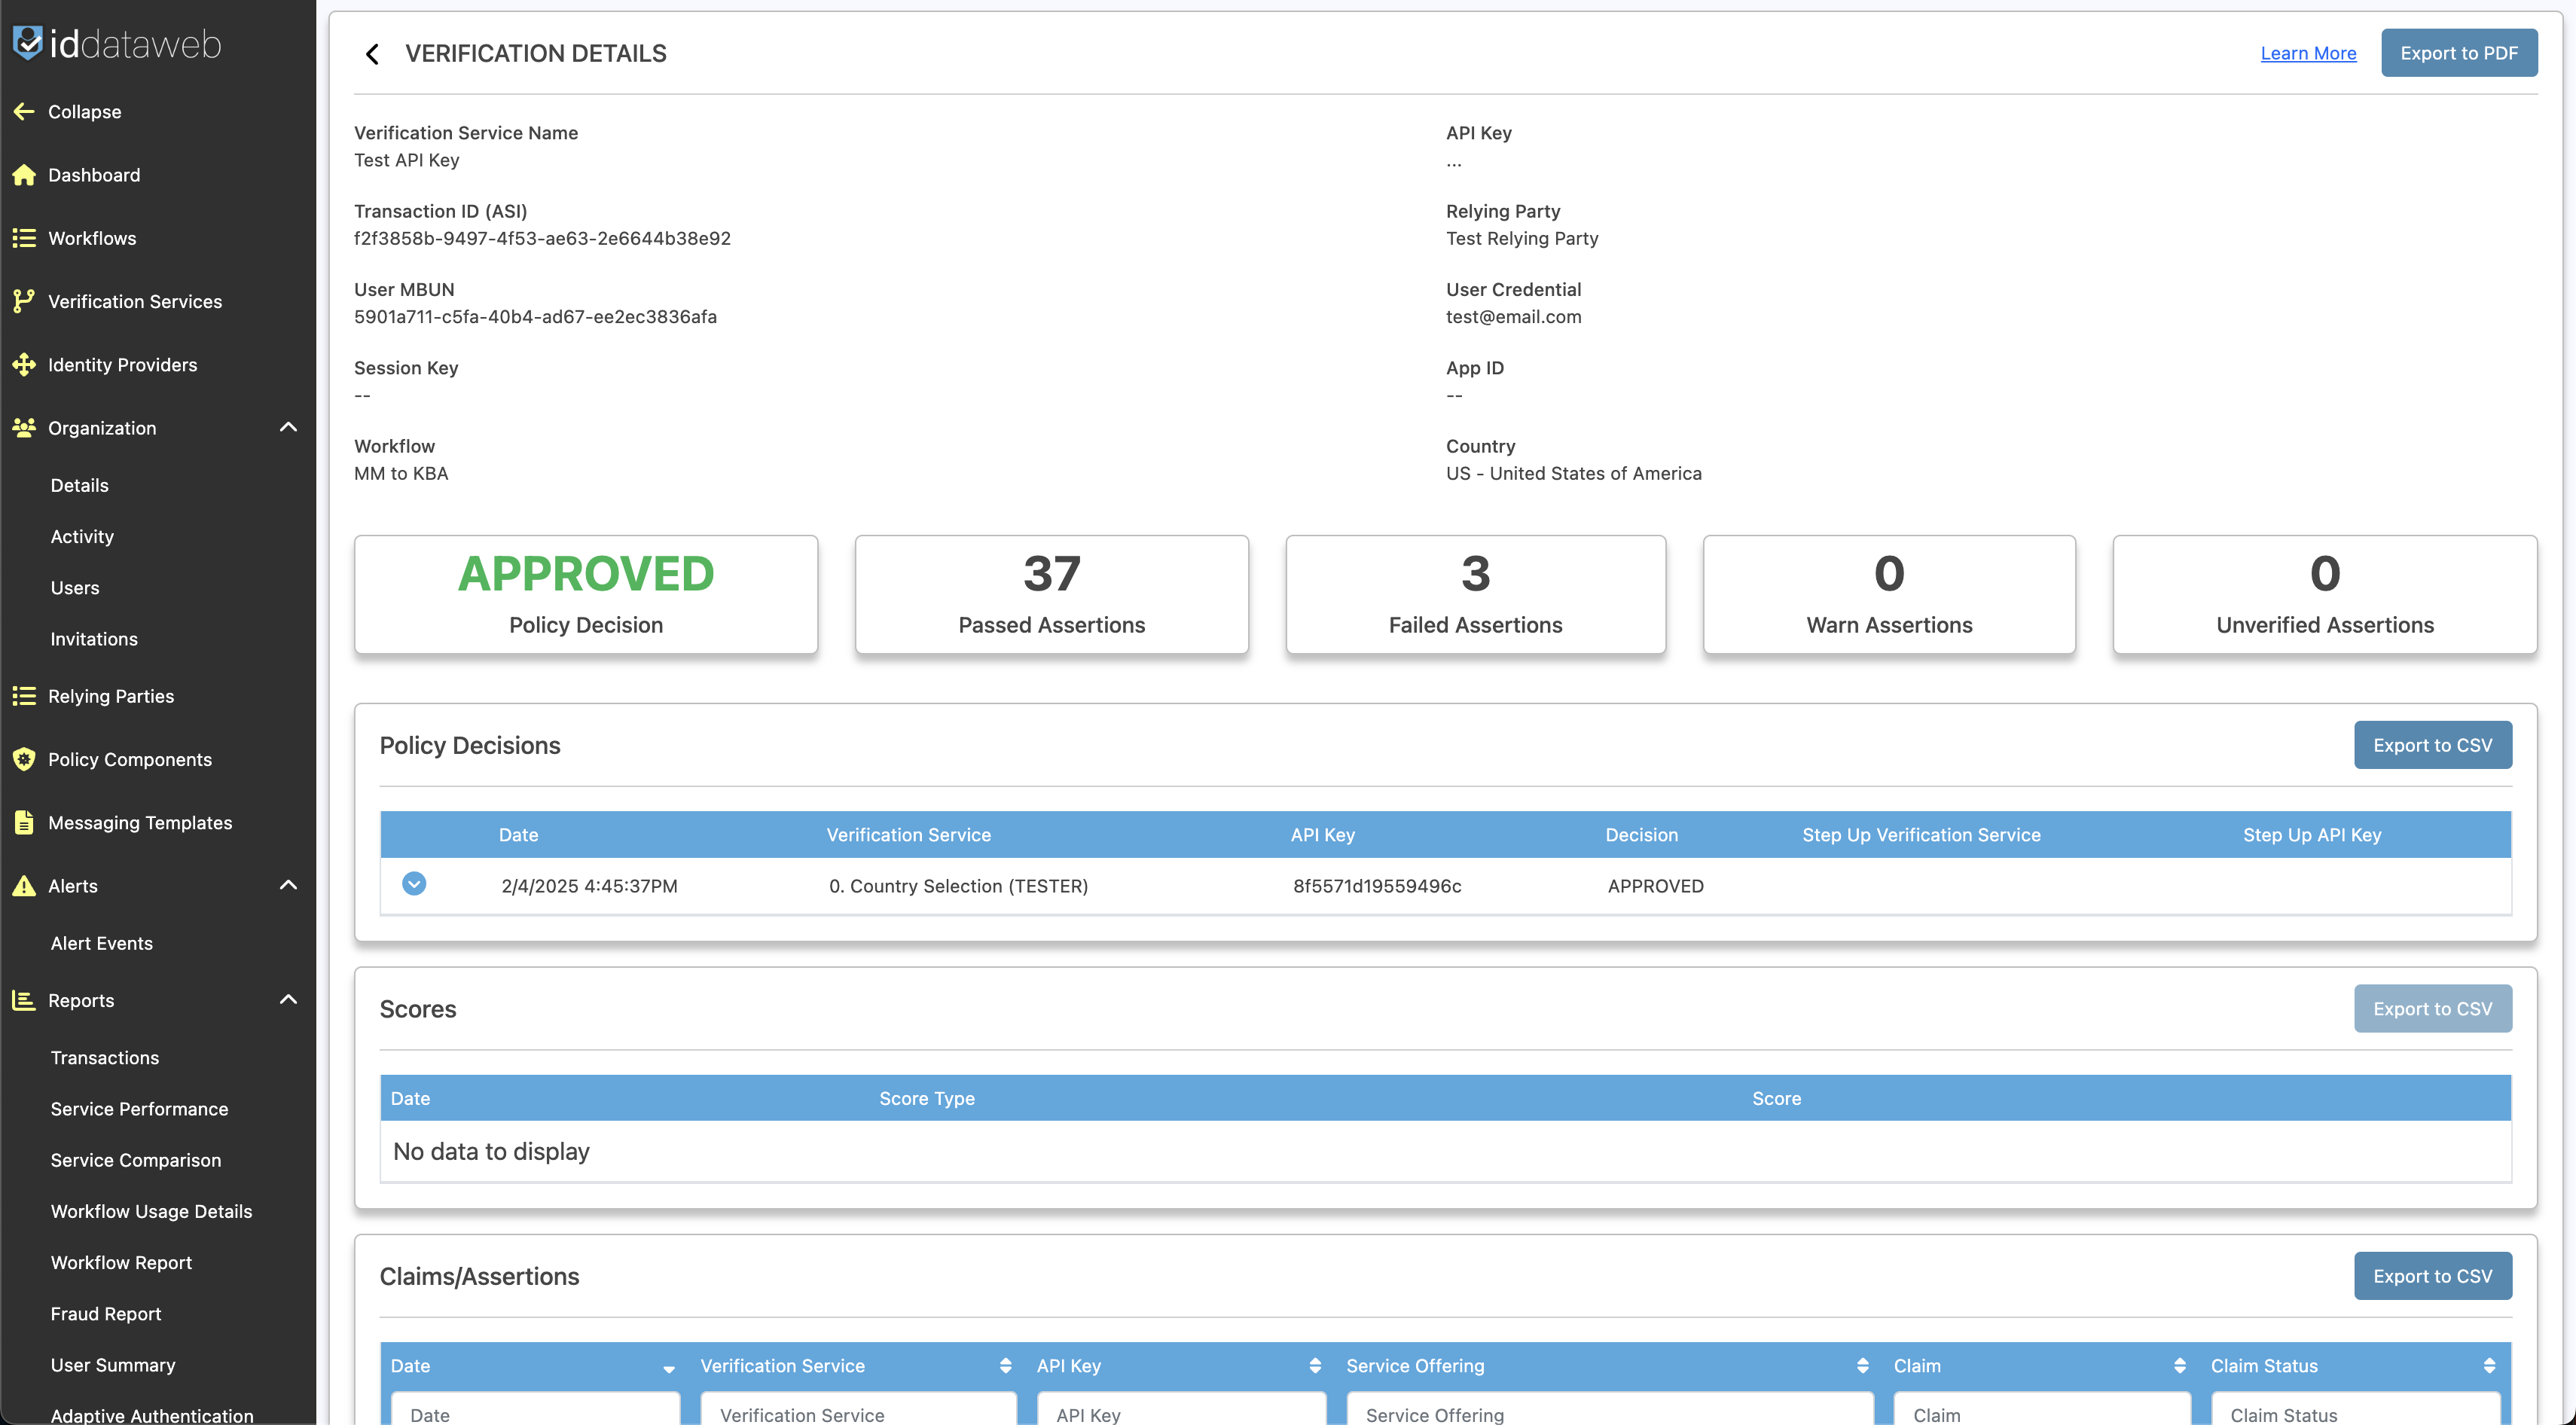Sort by Claim Status column arrows
Viewport: 2576px width, 1425px height.
[2489, 1366]
